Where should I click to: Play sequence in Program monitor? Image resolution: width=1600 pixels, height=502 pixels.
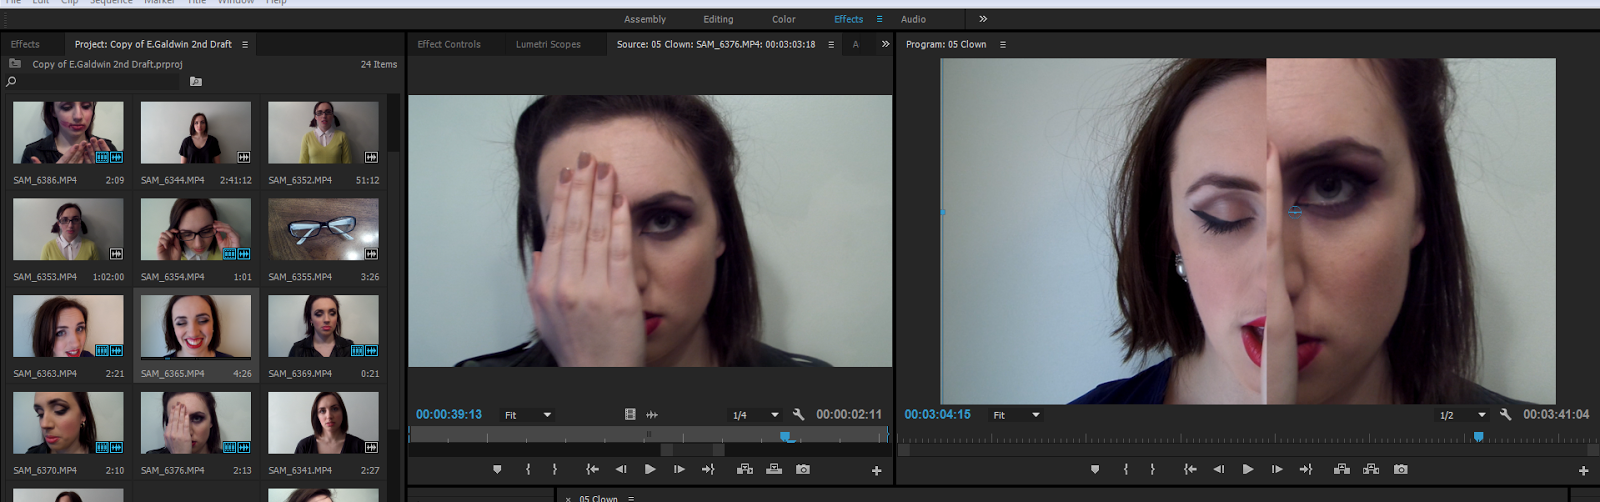coord(1248,469)
